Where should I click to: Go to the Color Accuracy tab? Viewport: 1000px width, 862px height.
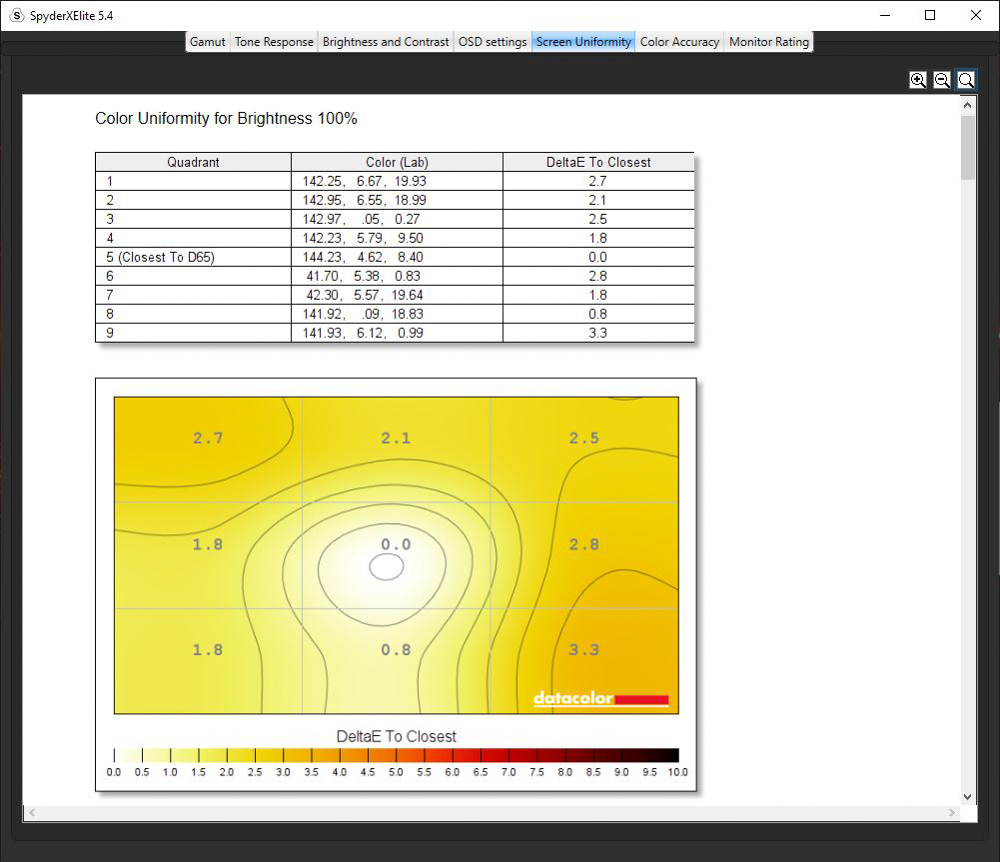tap(679, 42)
